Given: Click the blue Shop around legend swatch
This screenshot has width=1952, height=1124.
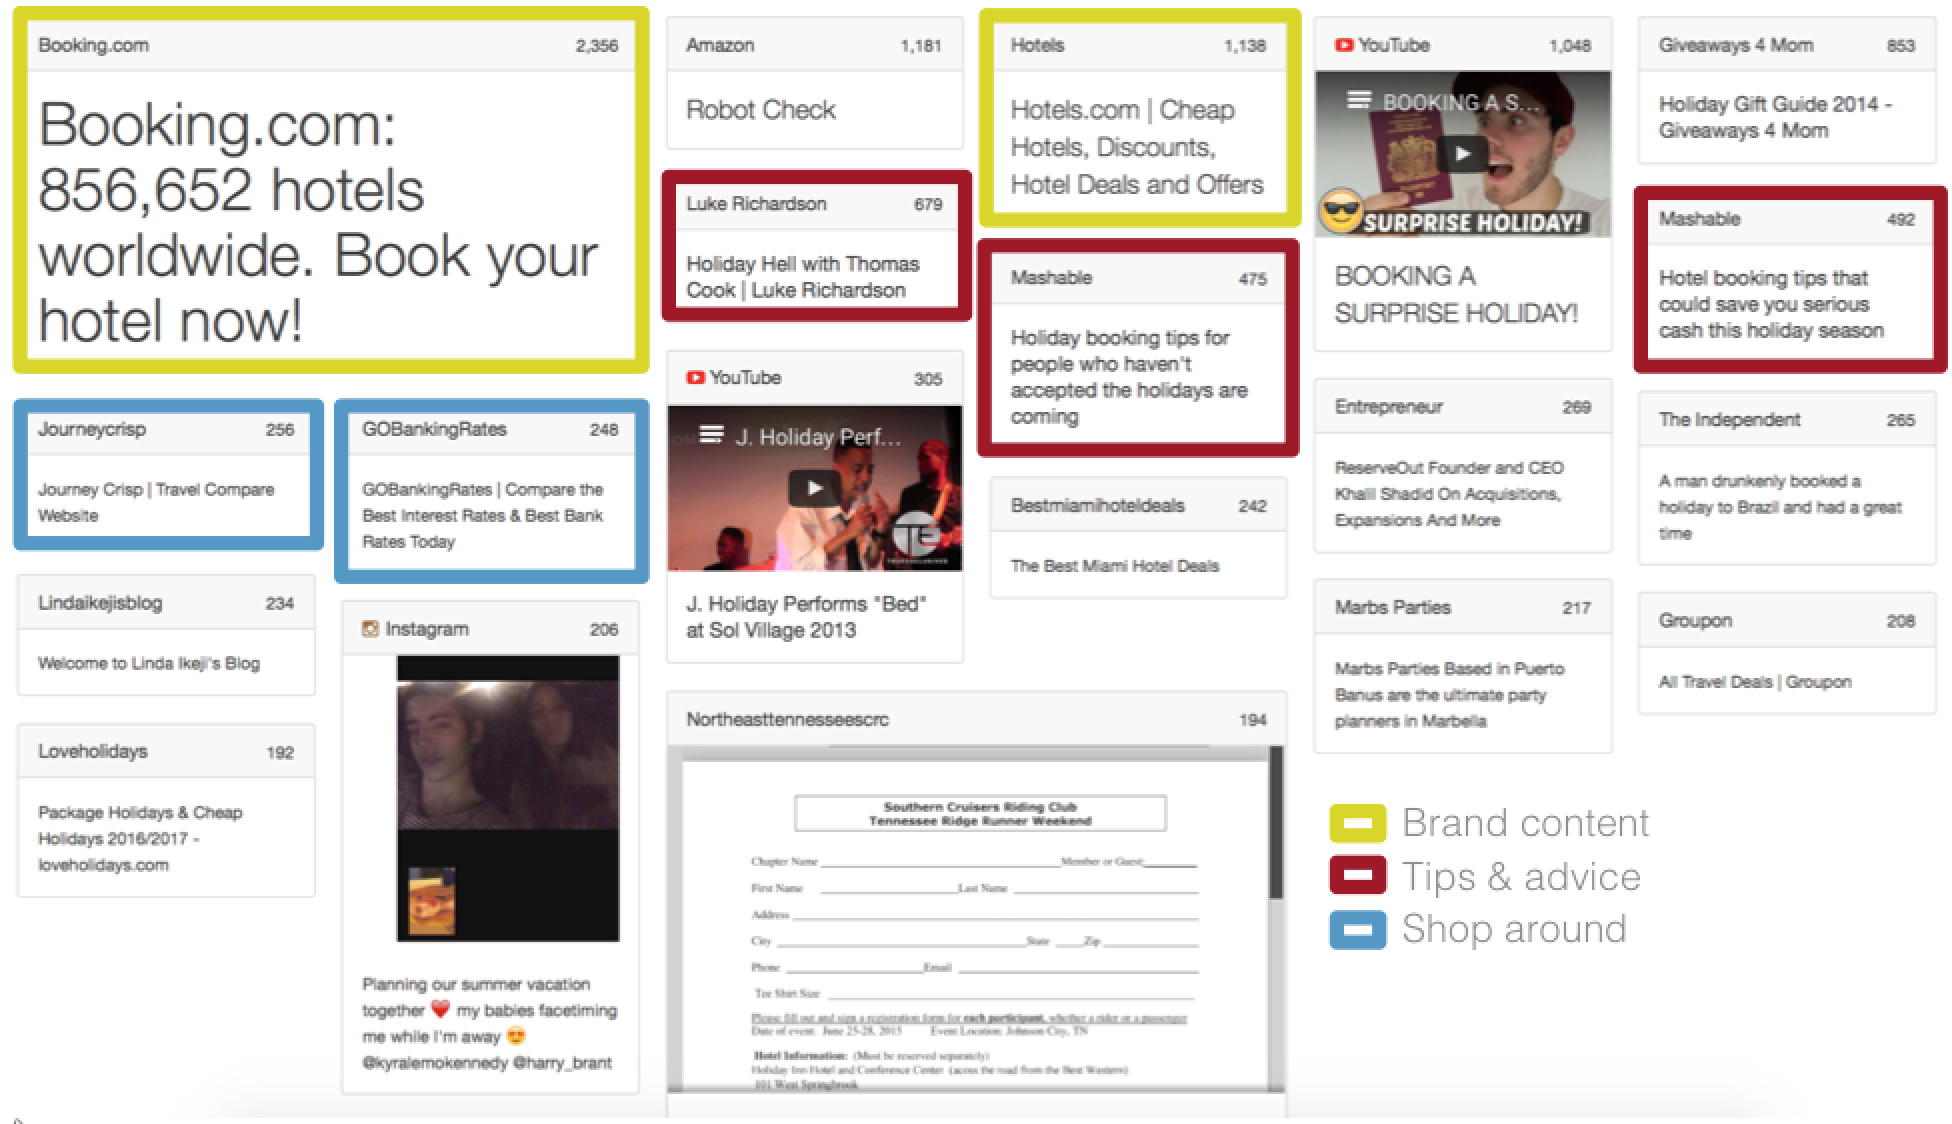Looking at the screenshot, I should pos(1357,930).
